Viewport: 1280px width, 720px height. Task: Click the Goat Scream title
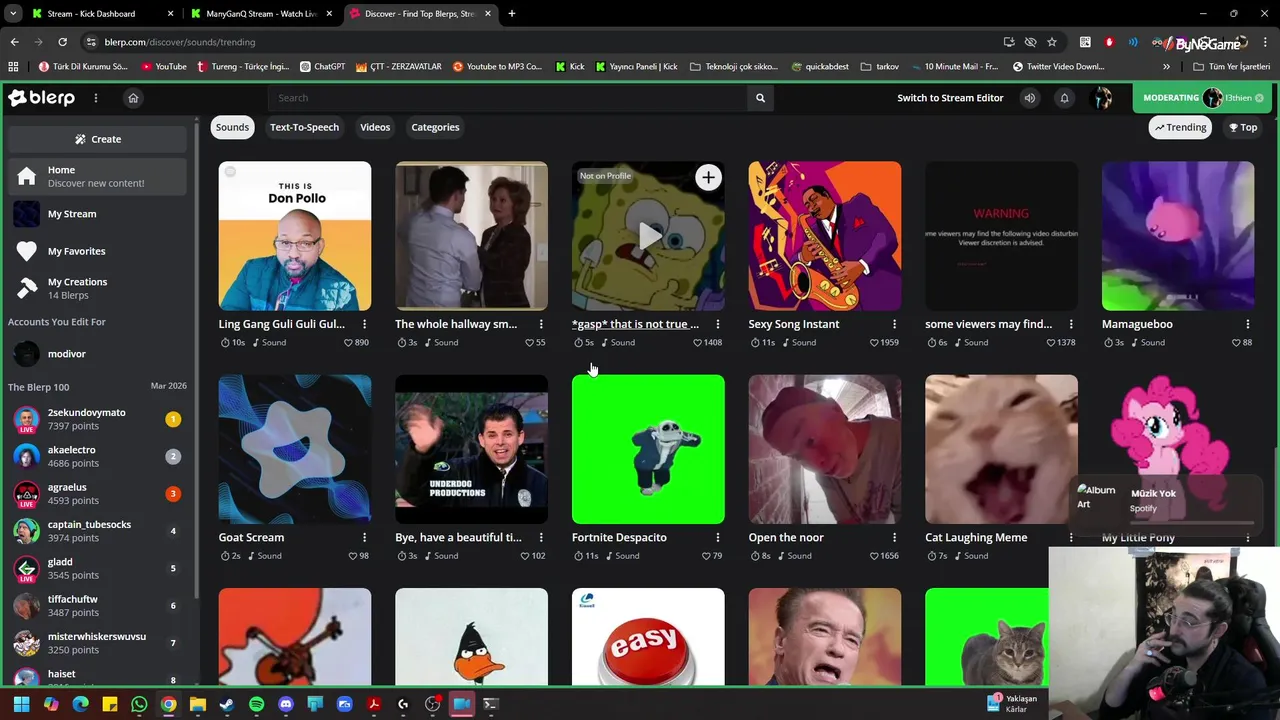pos(251,538)
